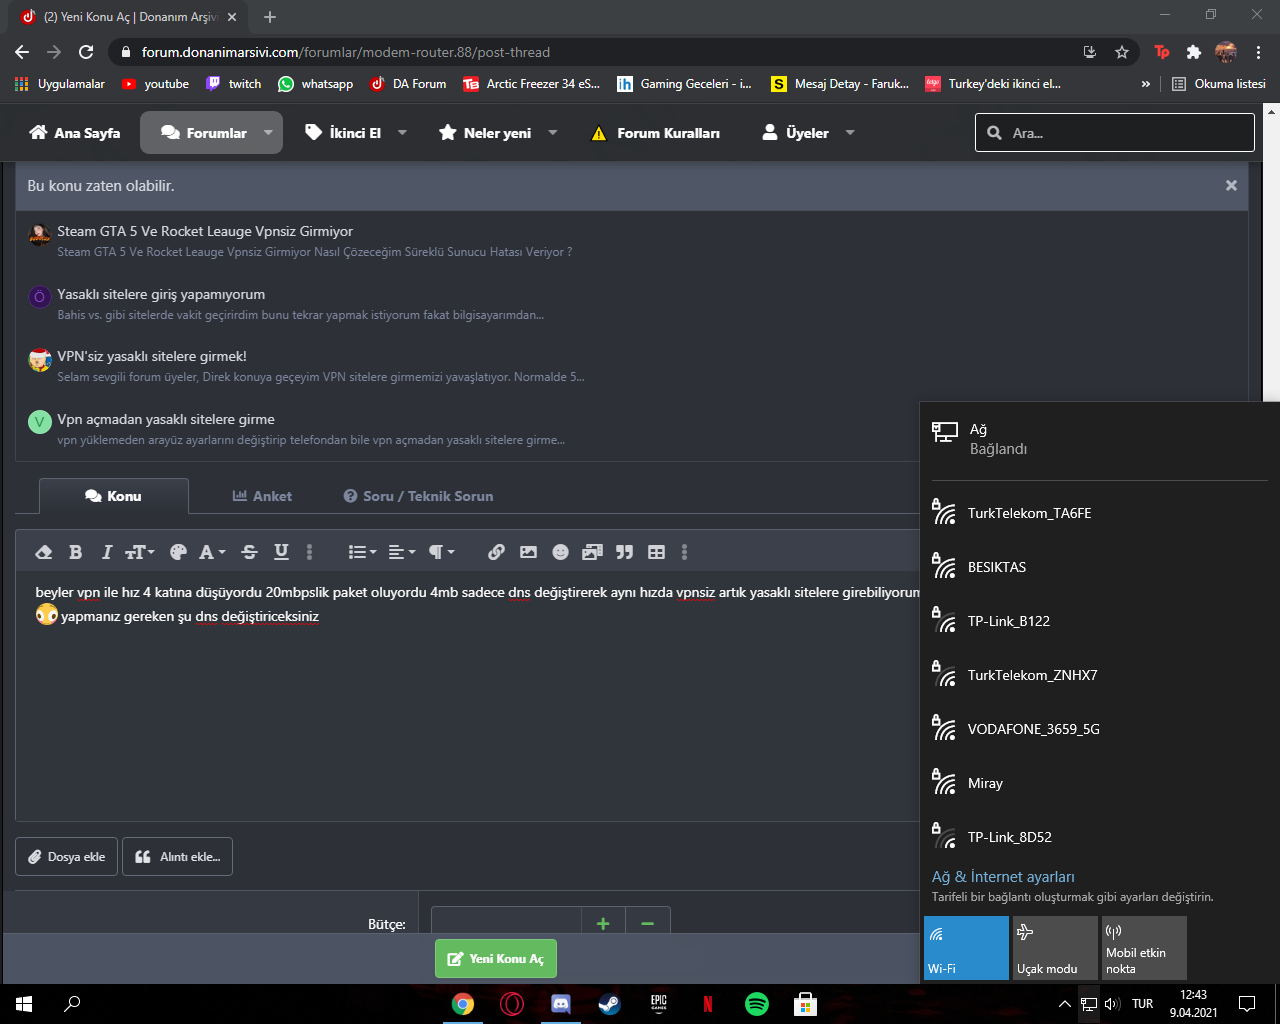Image resolution: width=1280 pixels, height=1024 pixels.
Task: Insert an image using the picture icon
Action: [528, 552]
